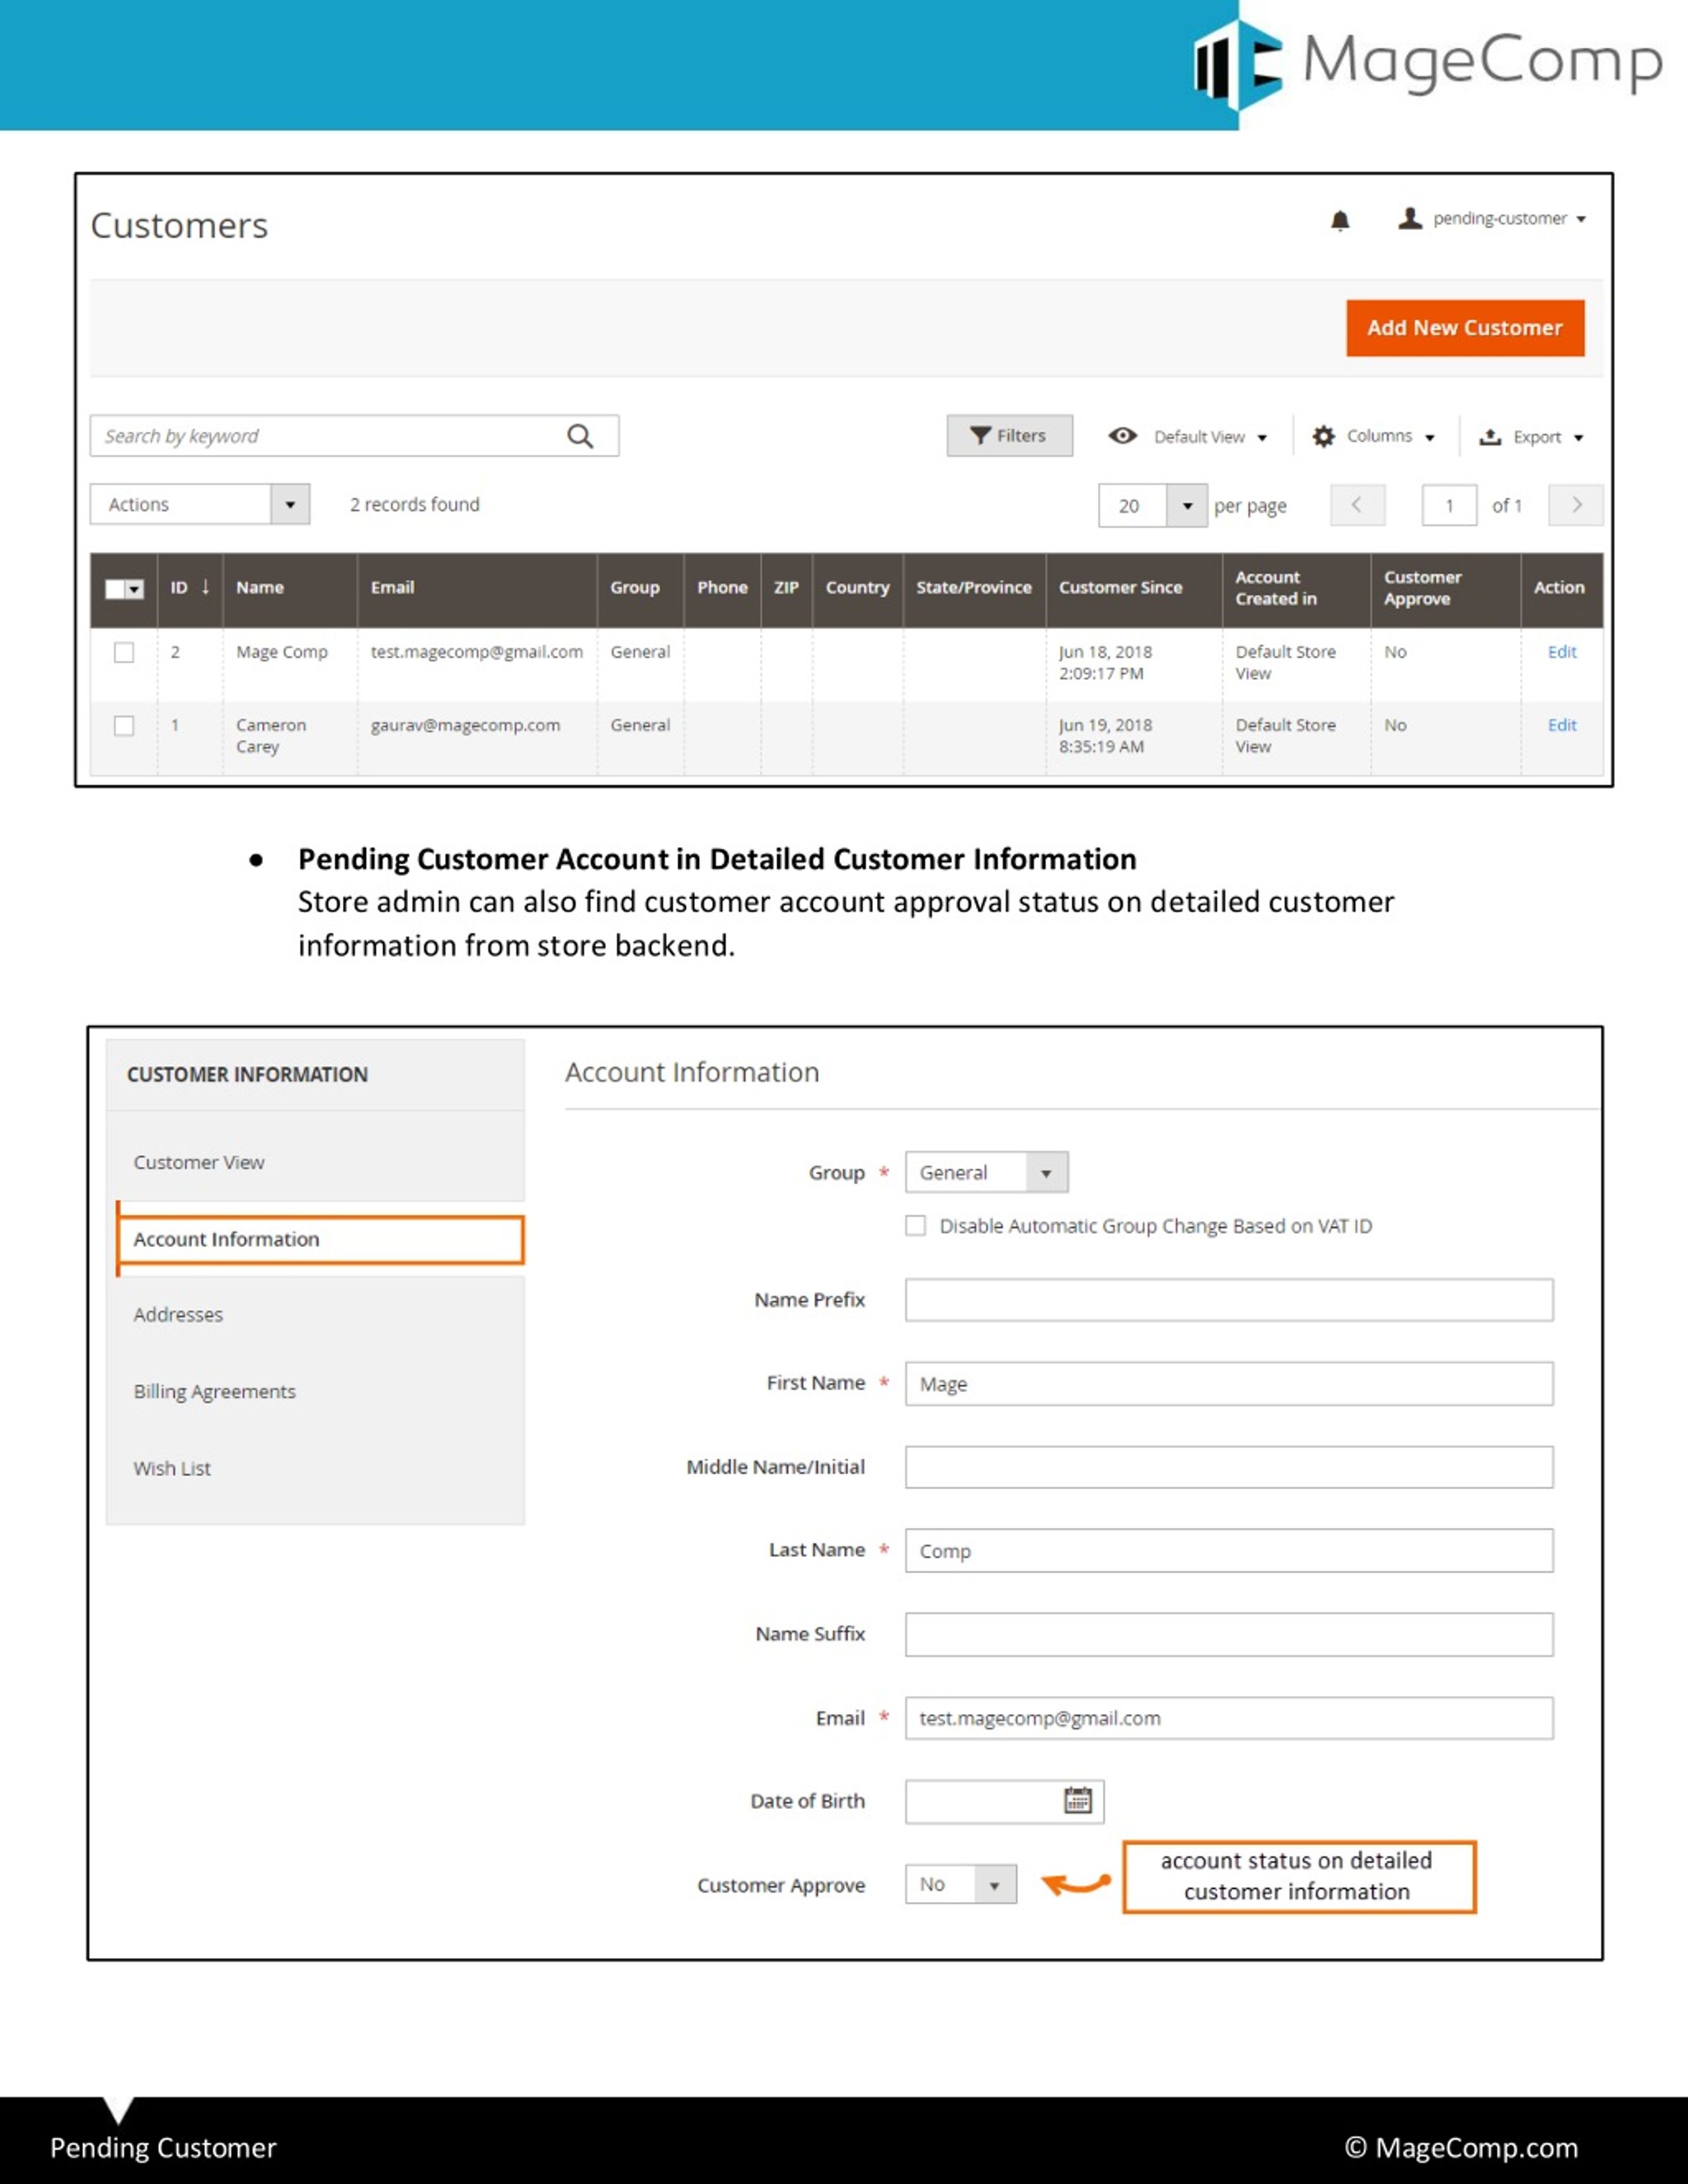Viewport: 1688px width, 2184px height.
Task: Go to next page arrow
Action: point(1575,505)
